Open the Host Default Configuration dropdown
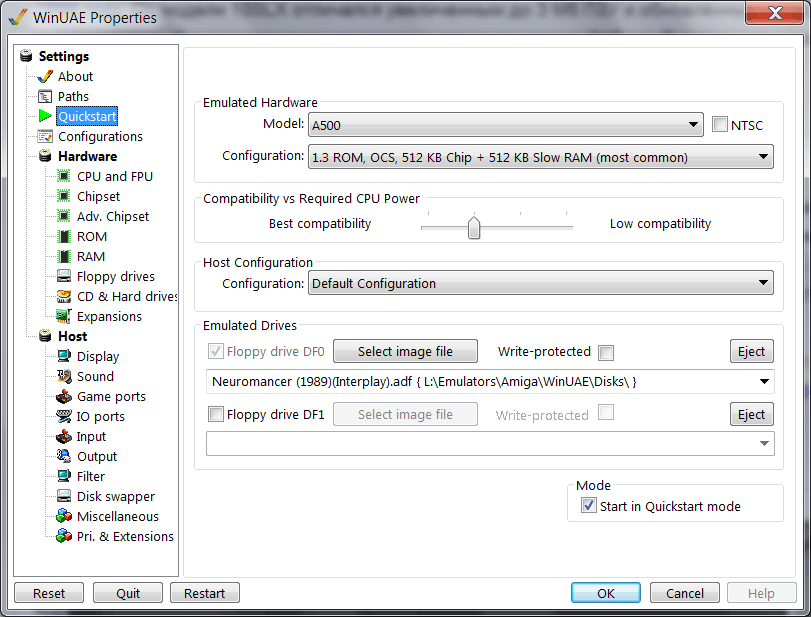The width and height of the screenshot is (811, 617). [x=540, y=283]
